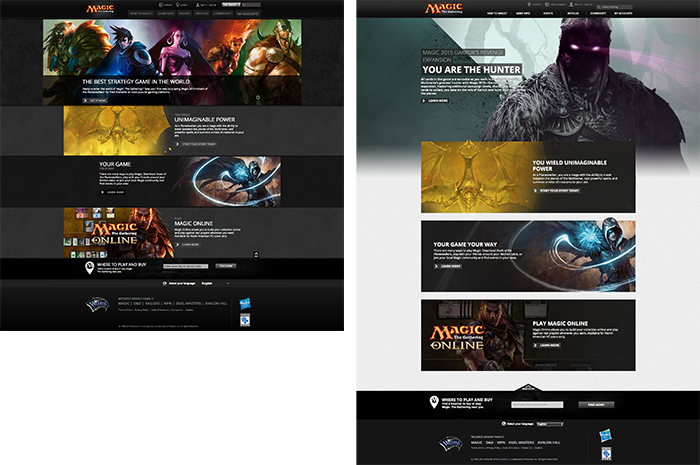The width and height of the screenshot is (700, 465).
Task: Open Articles in the right mockup nav
Action: (x=573, y=13)
